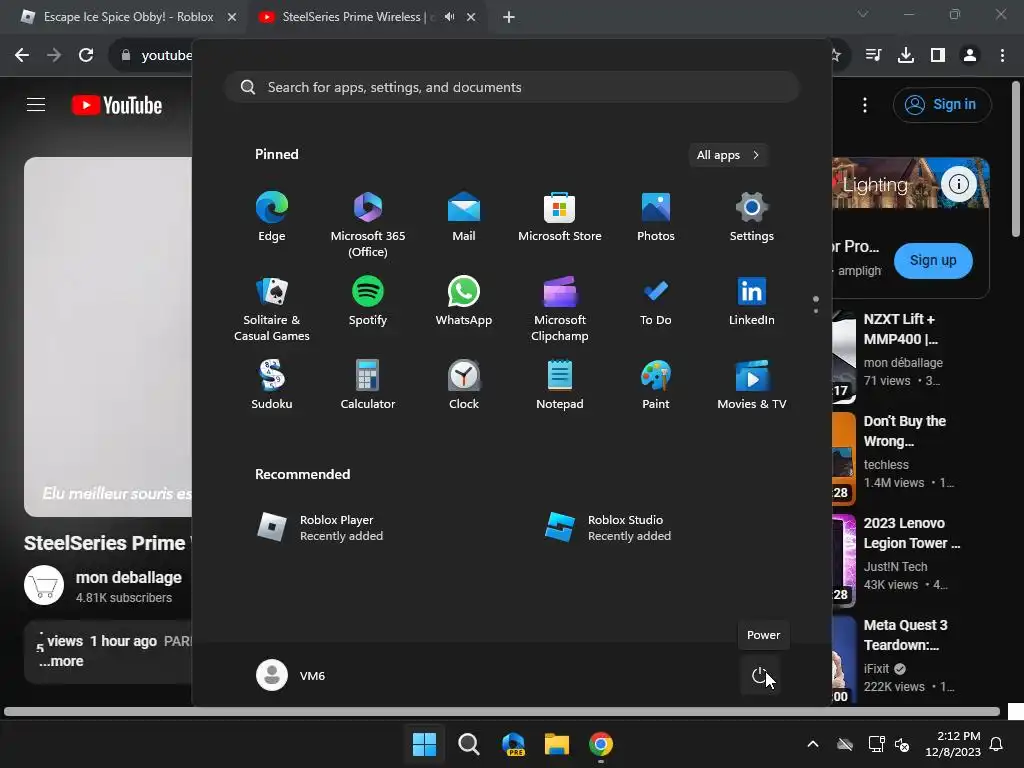Launch Spotify
This screenshot has height=768, width=1024.
click(x=368, y=301)
